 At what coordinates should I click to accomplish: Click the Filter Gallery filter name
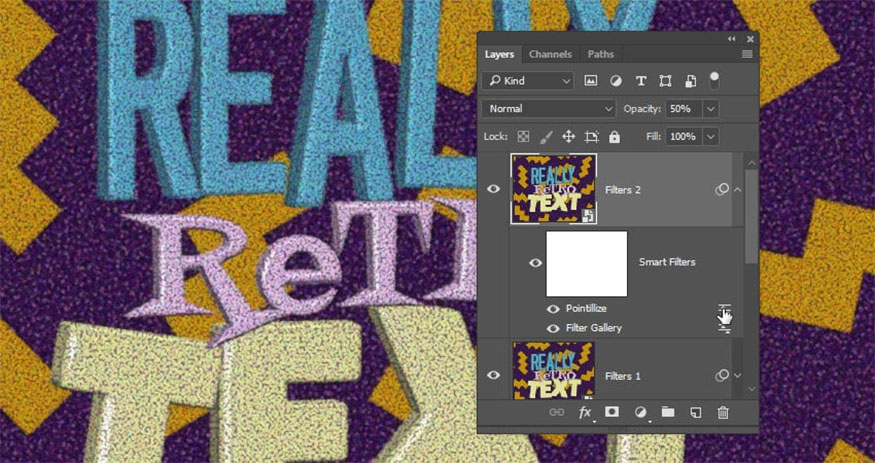594,329
